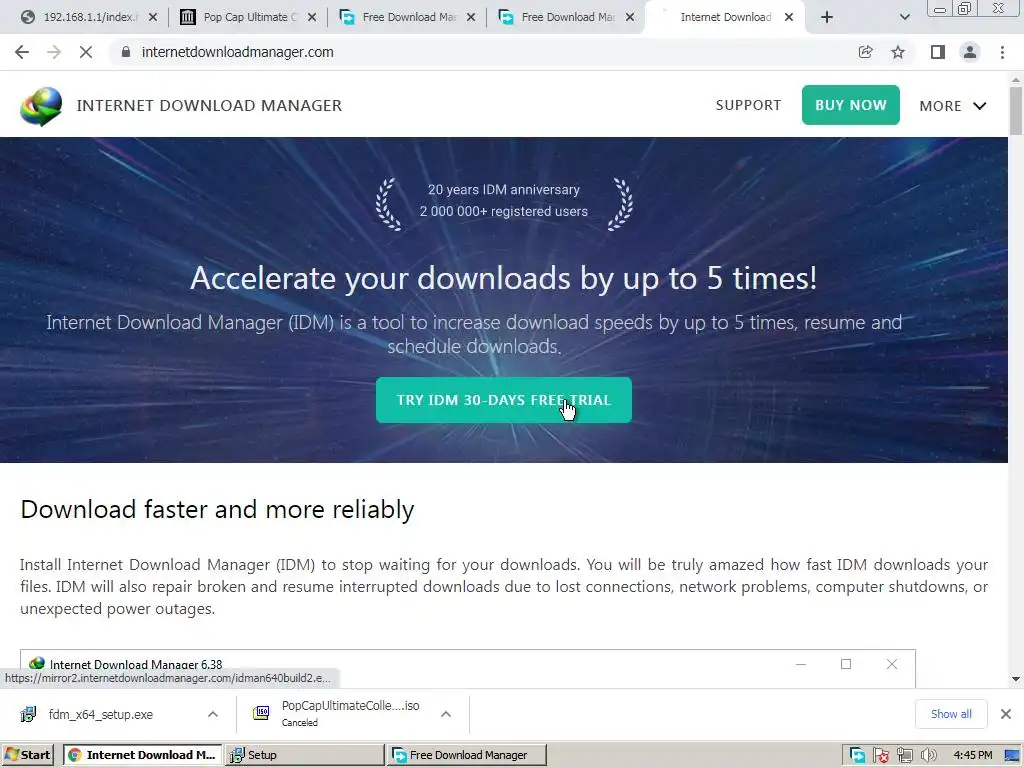
Task: Open the Windows Start menu
Action: tap(27, 755)
